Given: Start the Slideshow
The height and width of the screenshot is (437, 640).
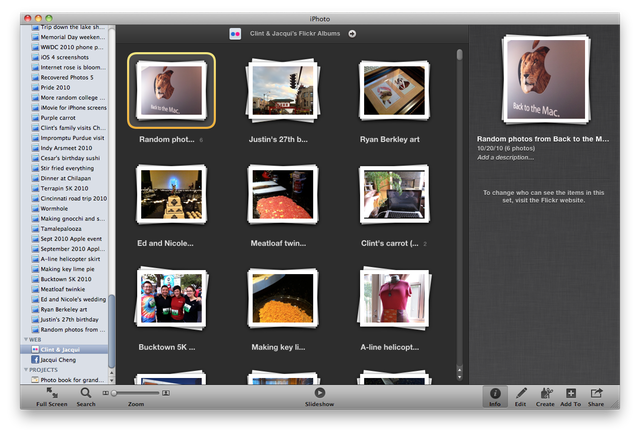Looking at the screenshot, I should (320, 397).
